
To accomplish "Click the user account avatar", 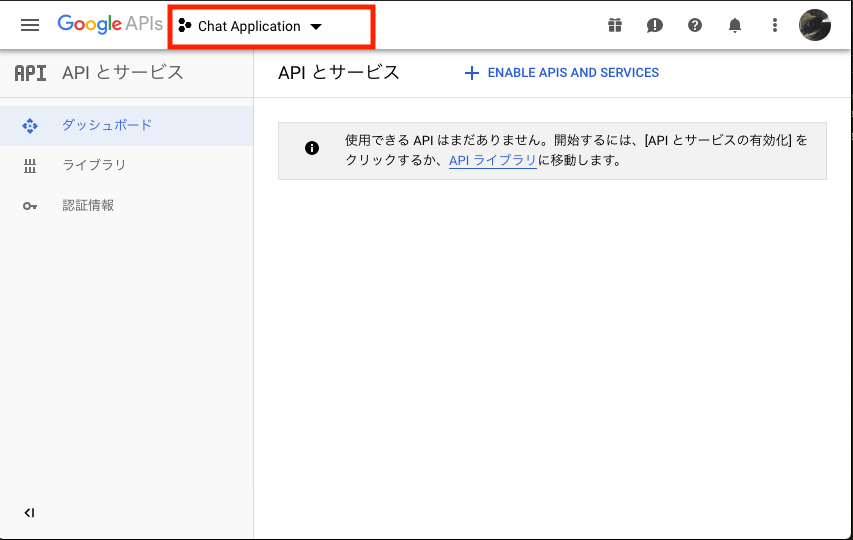I will [x=814, y=25].
